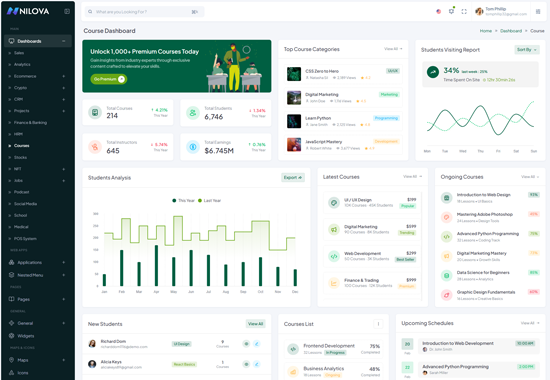Open the Podcast sidebar item
Viewport: 550px width, 380px height.
21,192
